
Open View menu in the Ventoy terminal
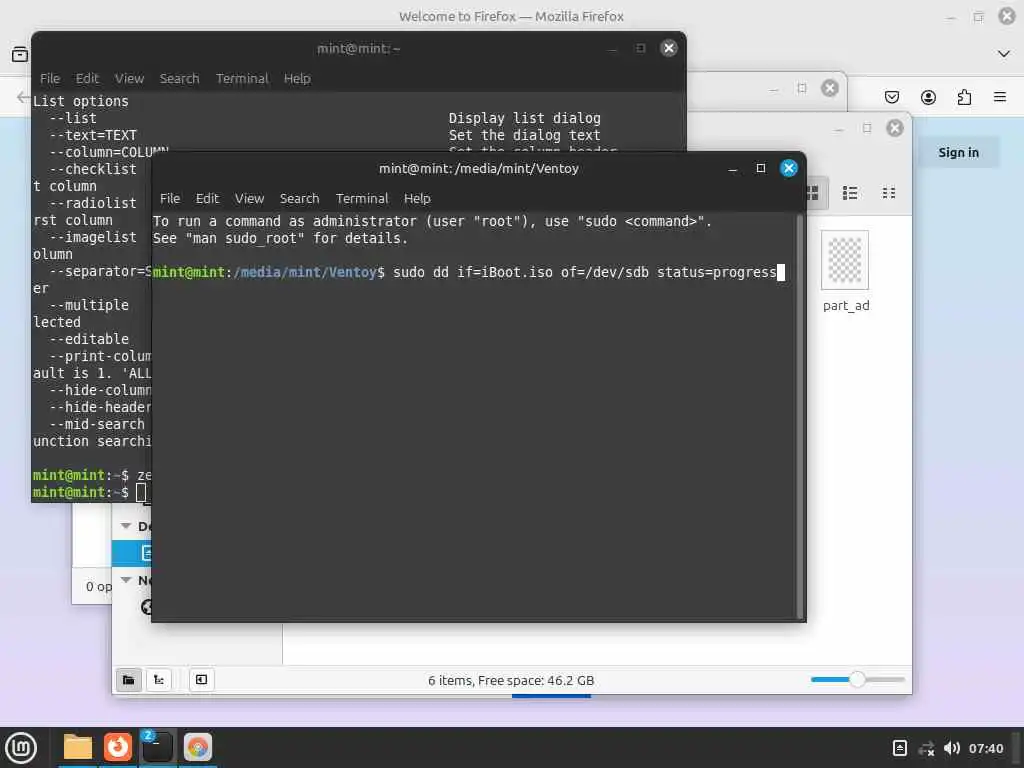pyautogui.click(x=249, y=199)
